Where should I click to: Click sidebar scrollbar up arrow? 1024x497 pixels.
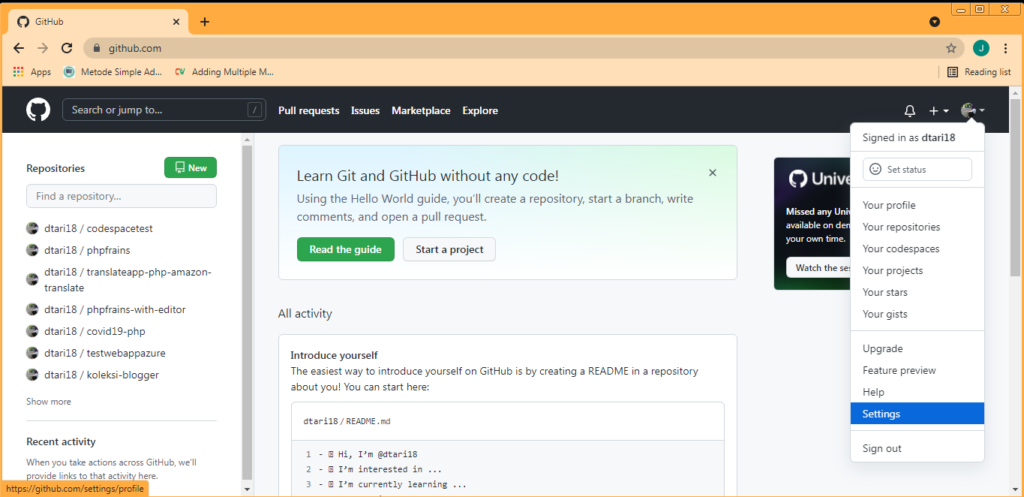pyautogui.click(x=247, y=139)
